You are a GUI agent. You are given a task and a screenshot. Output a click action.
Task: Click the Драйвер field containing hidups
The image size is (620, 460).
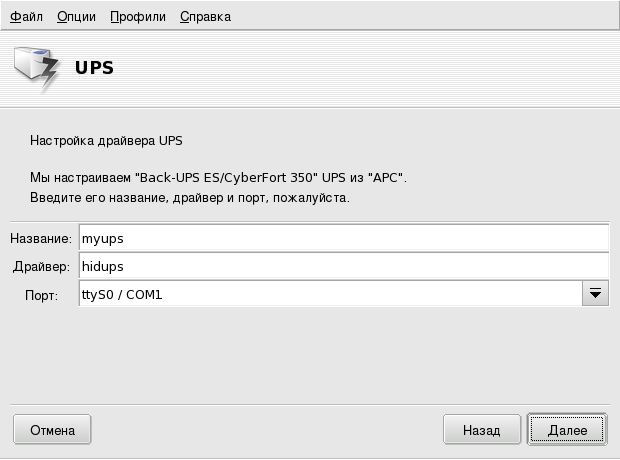342,266
